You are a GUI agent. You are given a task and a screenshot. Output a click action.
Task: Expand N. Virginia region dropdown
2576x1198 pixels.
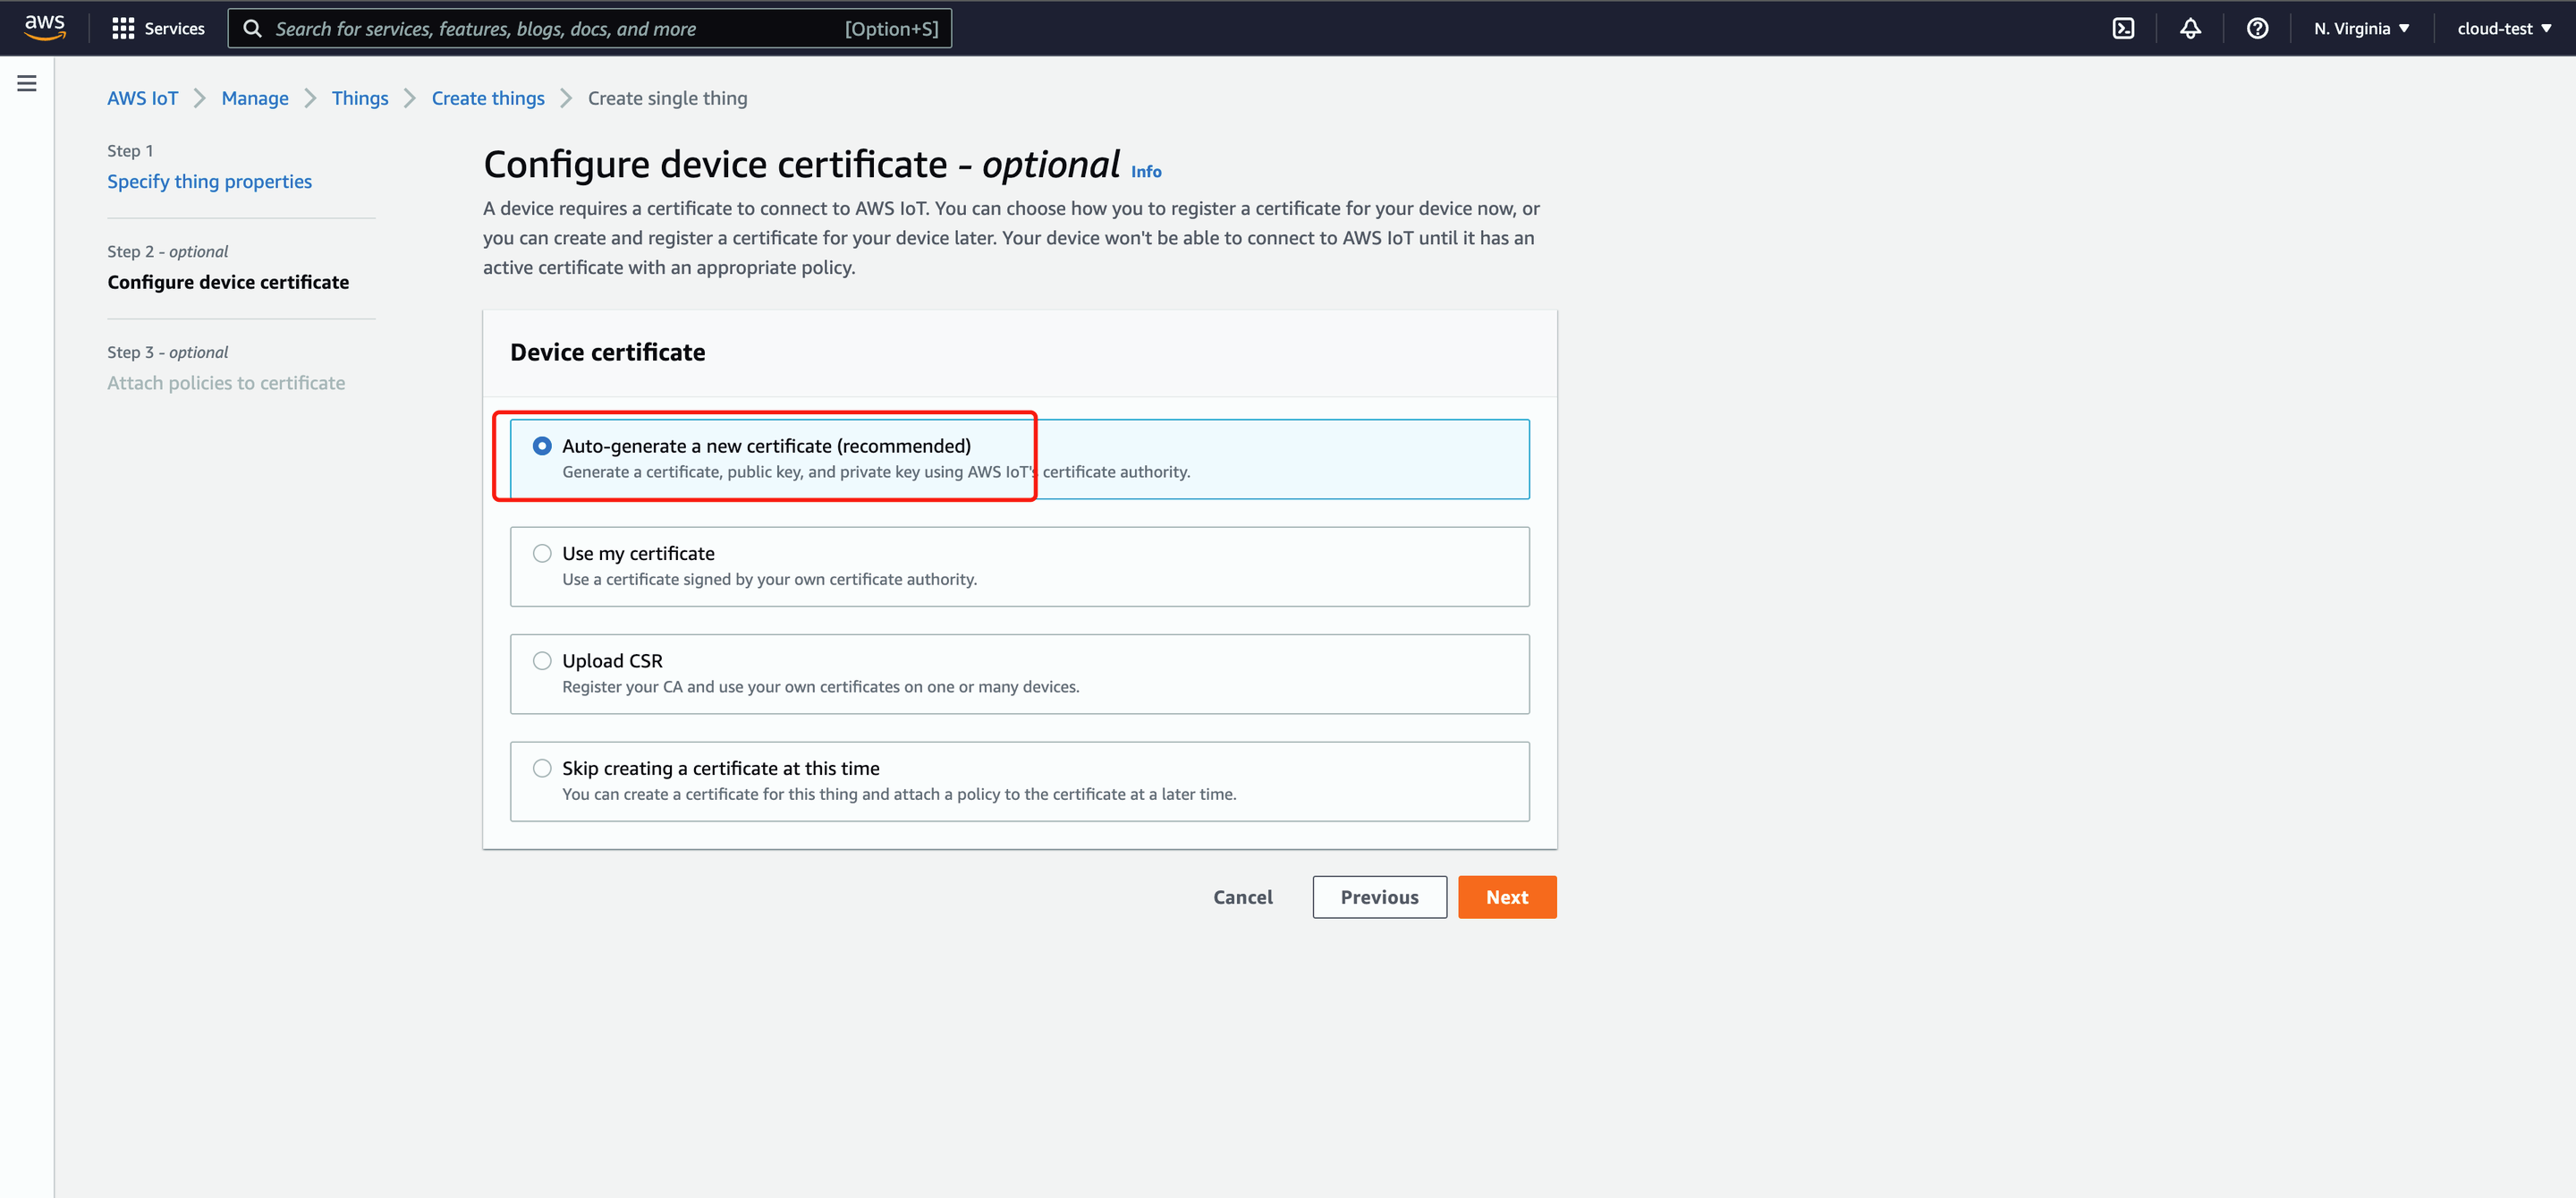(2360, 28)
